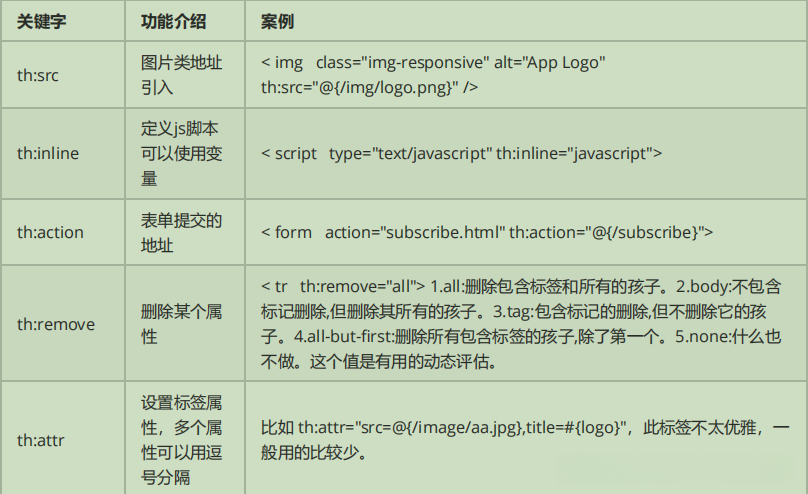Click the form action="subscribe.html" example
This screenshot has height=494, width=808.
[487, 232]
